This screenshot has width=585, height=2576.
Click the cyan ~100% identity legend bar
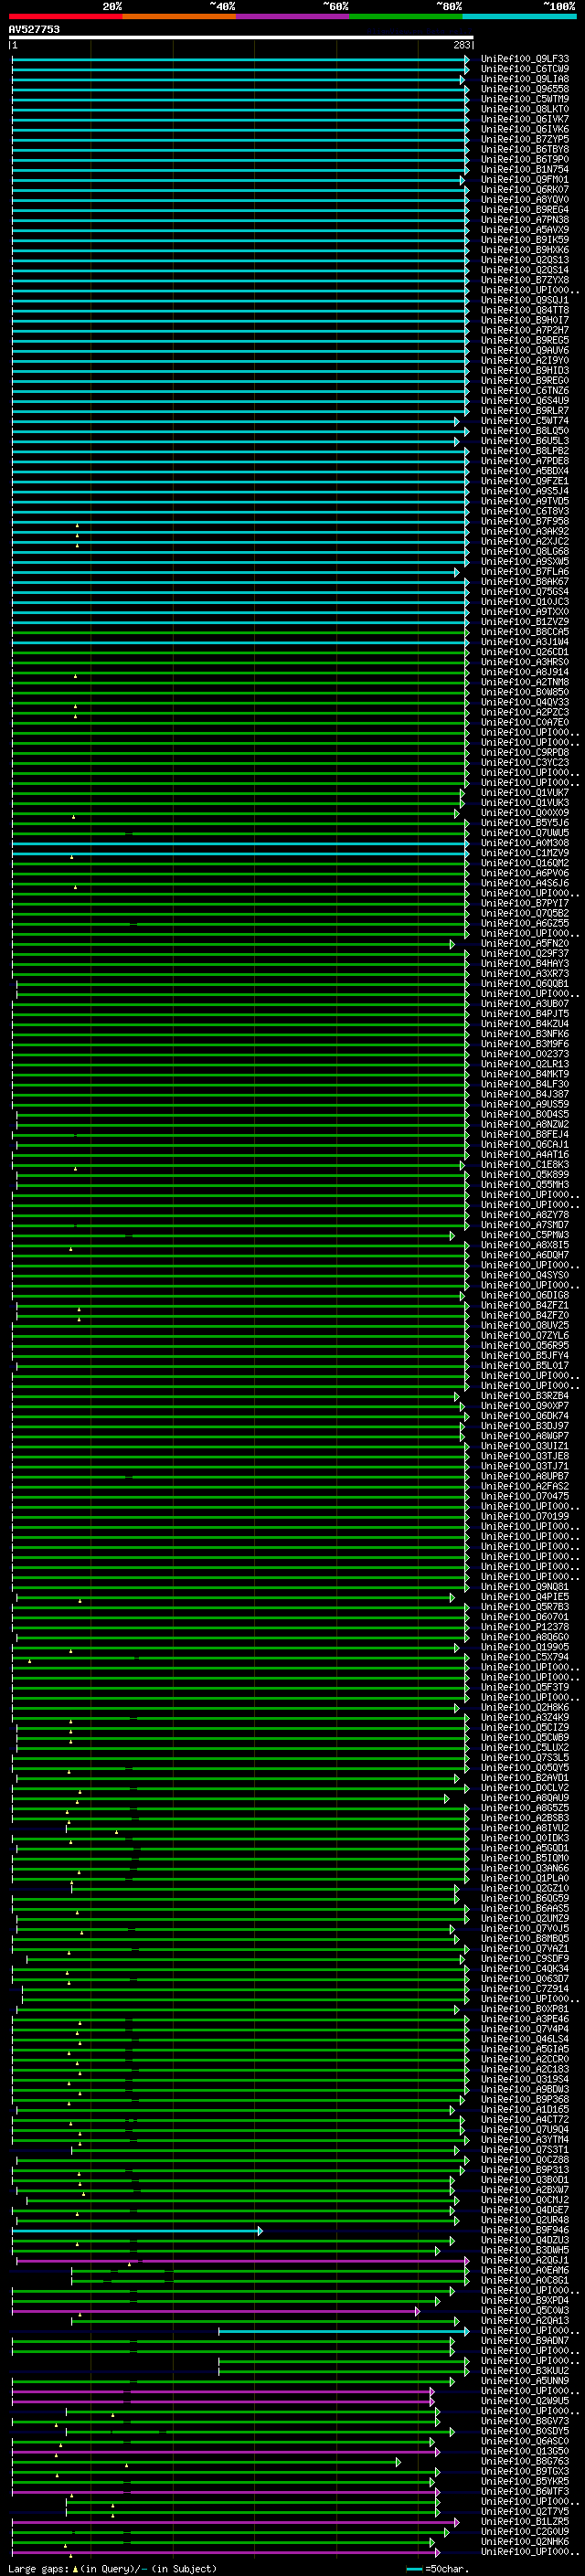pos(519,16)
